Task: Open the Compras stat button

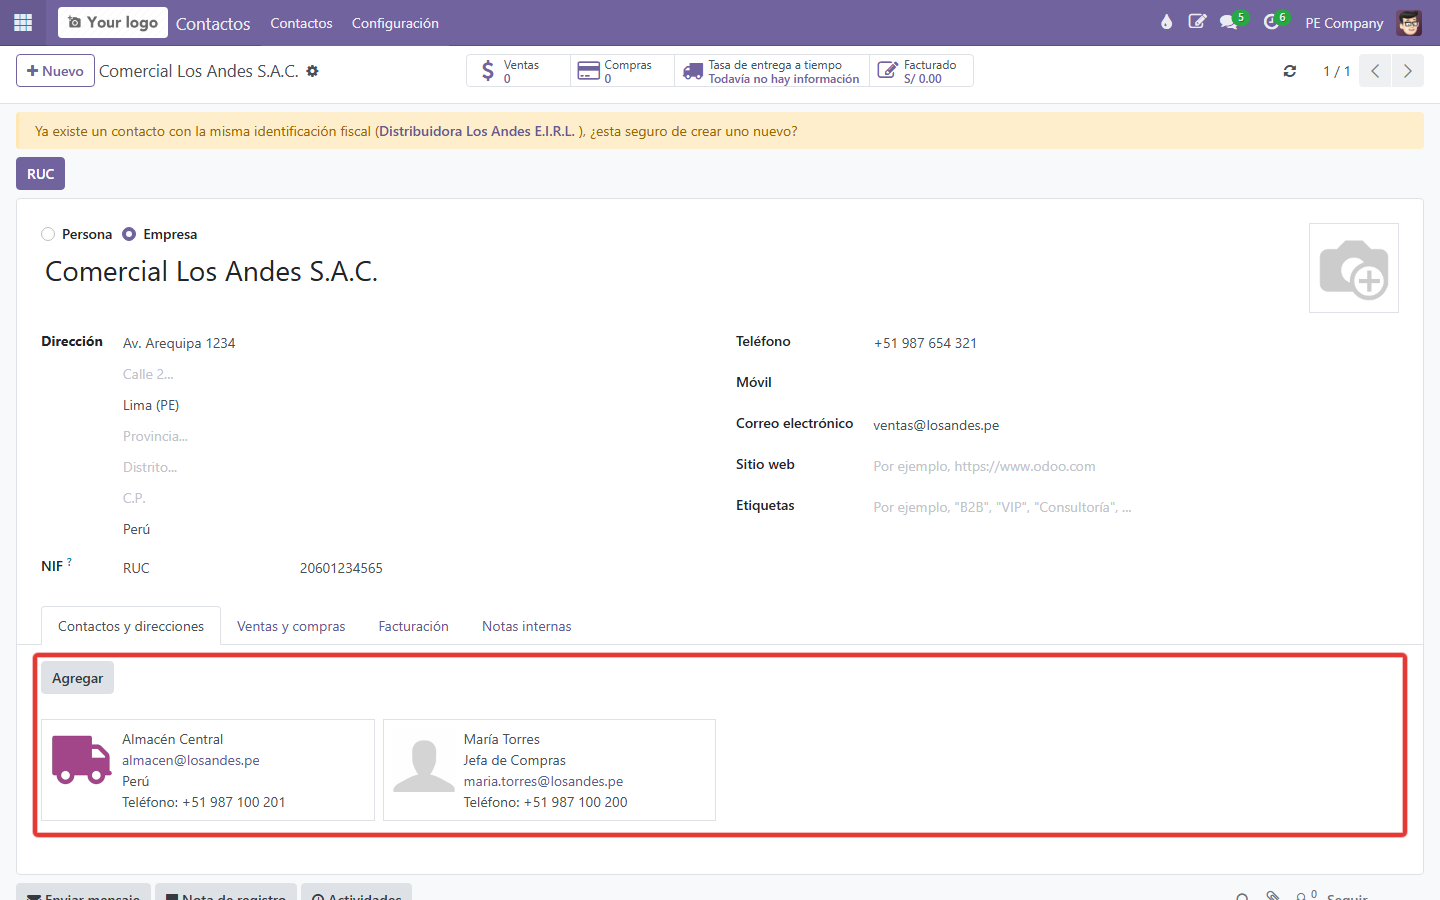Action: point(622,71)
